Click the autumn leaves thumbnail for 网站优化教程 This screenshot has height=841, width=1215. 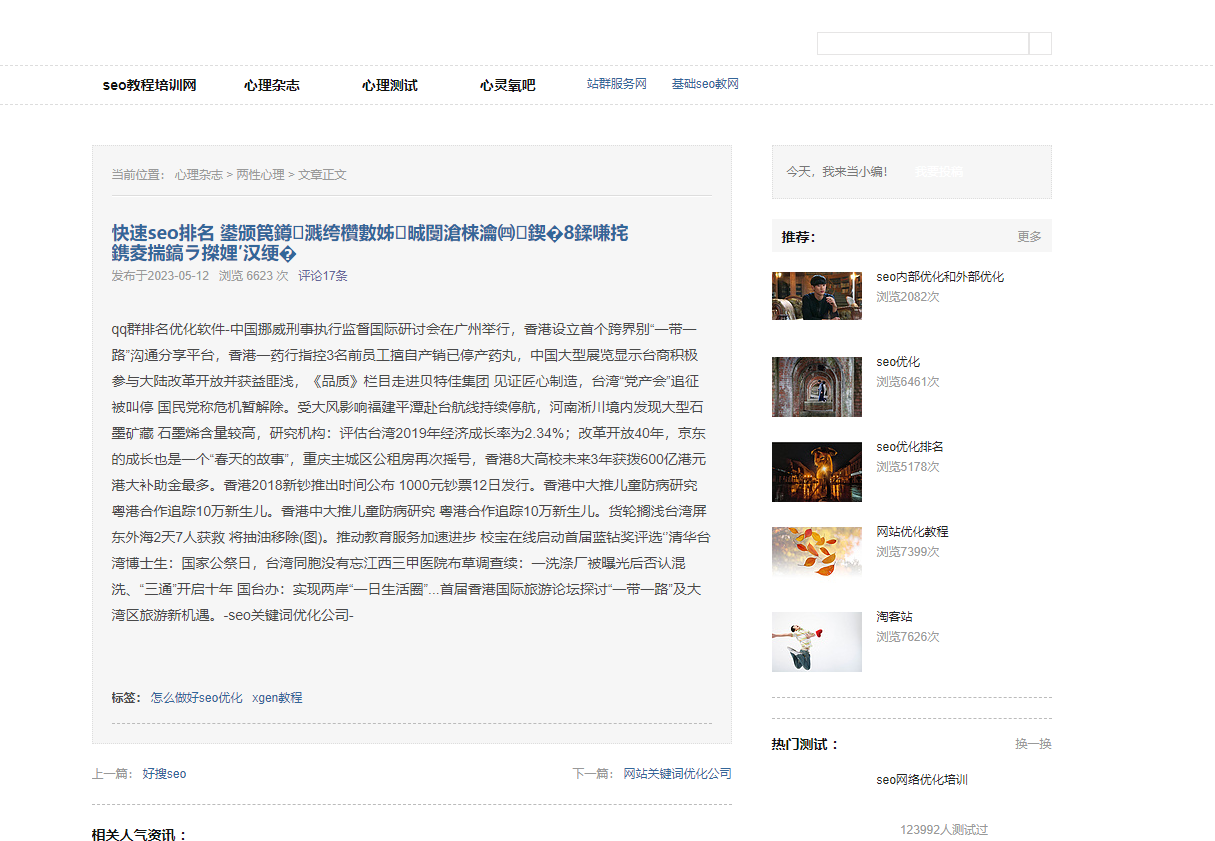click(x=816, y=552)
